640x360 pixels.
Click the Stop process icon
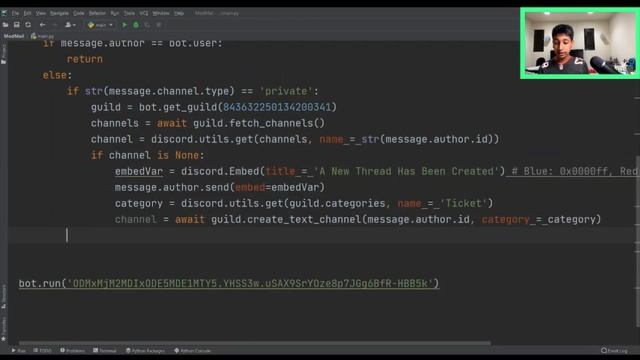tap(159, 25)
